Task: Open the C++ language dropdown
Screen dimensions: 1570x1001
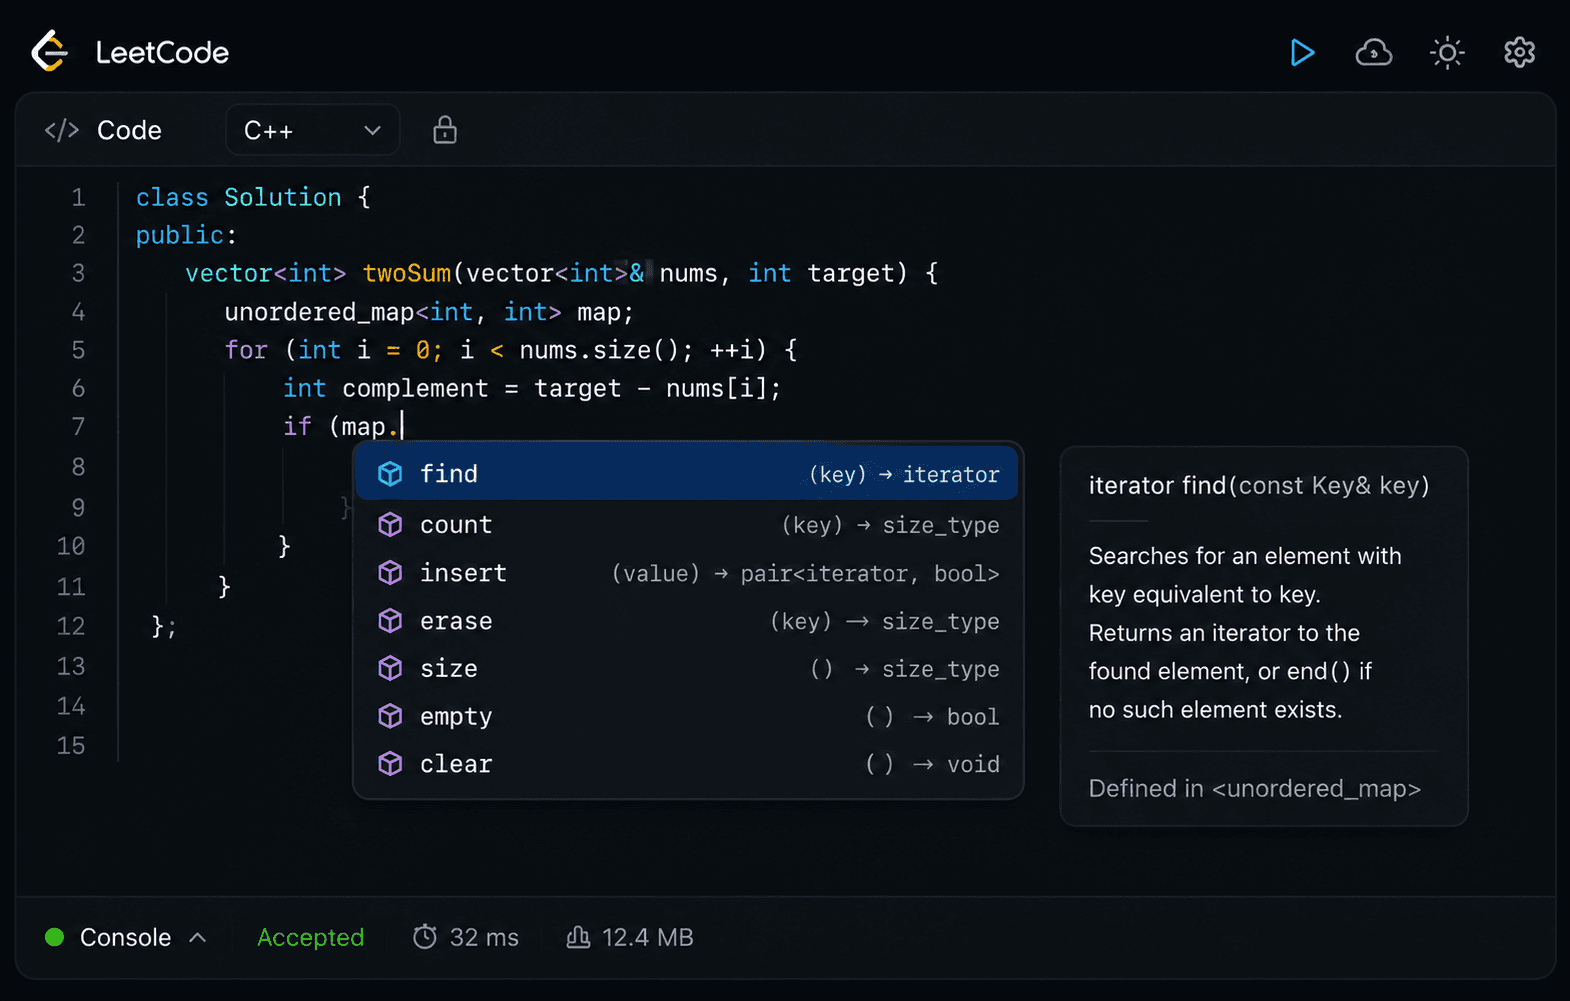Action: tap(313, 131)
